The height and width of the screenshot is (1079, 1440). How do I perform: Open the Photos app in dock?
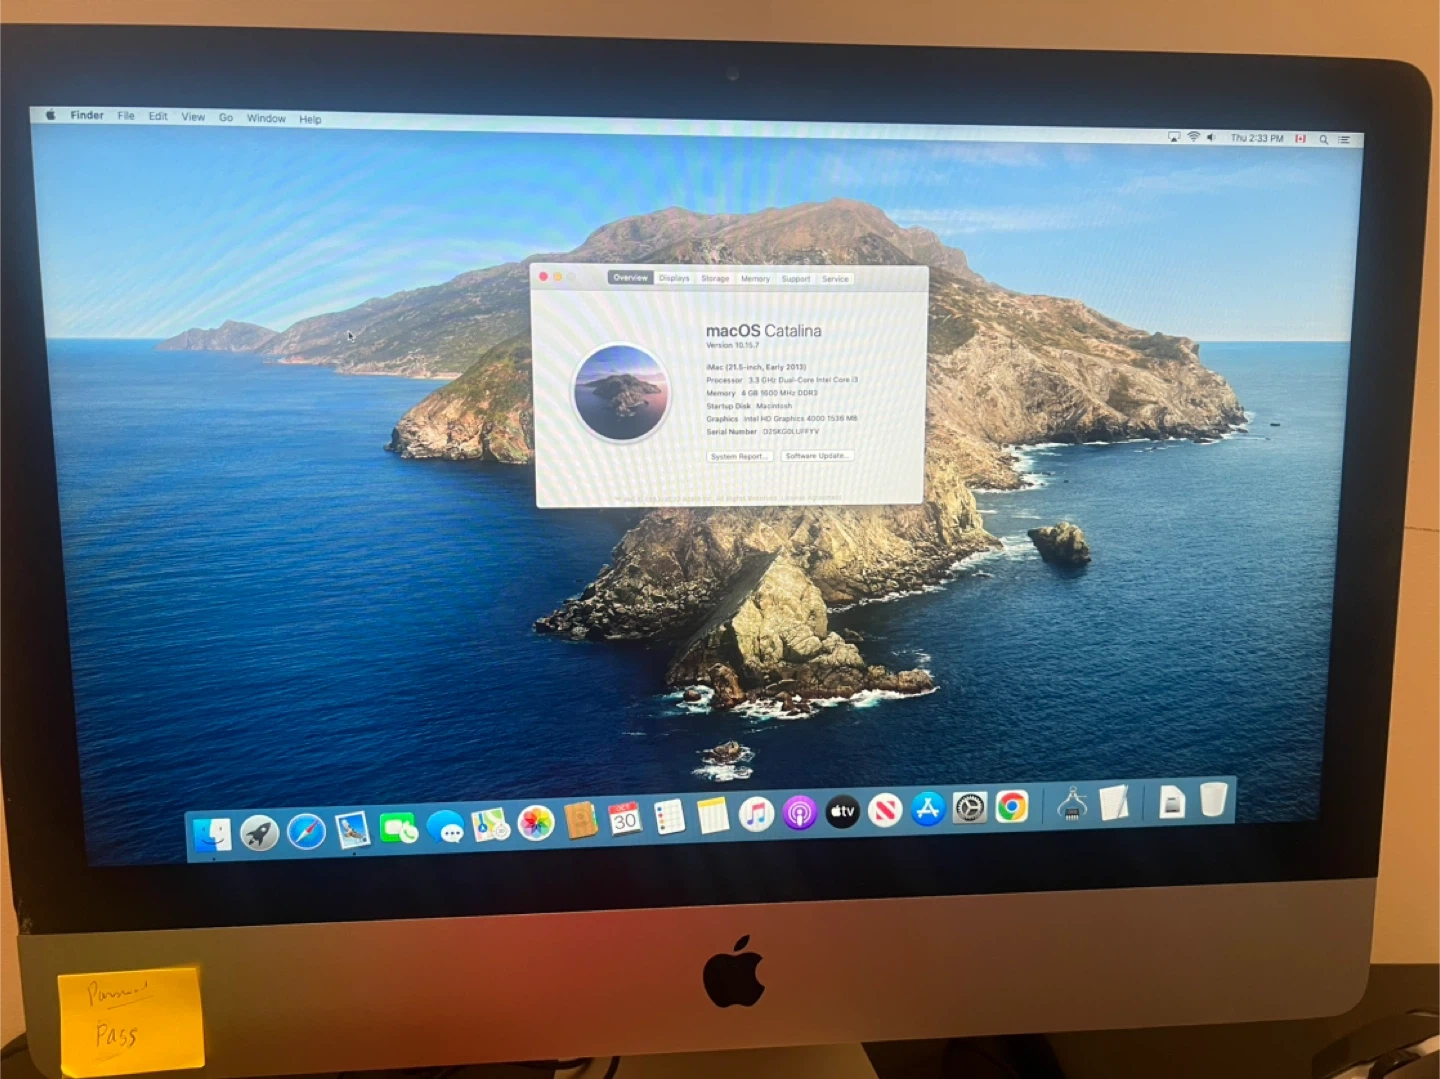point(536,823)
